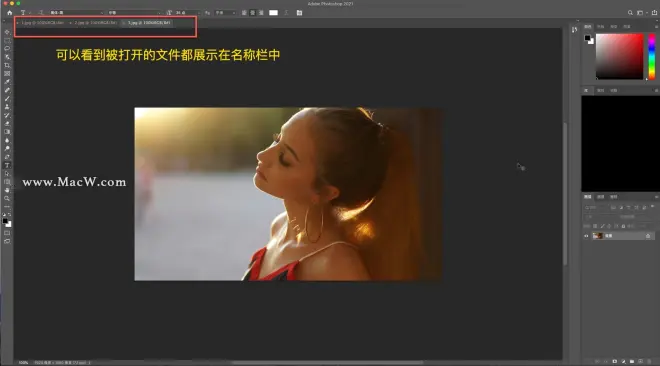Open the Character and Paragraph panels icon

point(299,13)
